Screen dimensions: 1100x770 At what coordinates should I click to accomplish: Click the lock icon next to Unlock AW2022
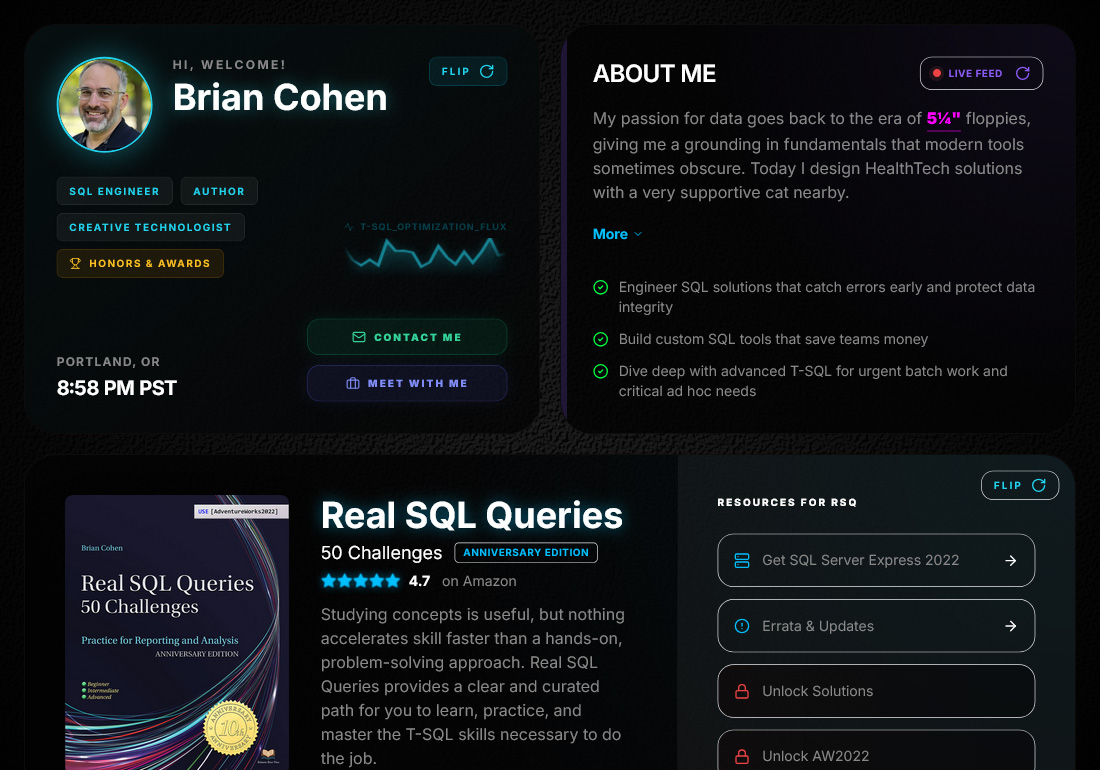click(x=741, y=757)
